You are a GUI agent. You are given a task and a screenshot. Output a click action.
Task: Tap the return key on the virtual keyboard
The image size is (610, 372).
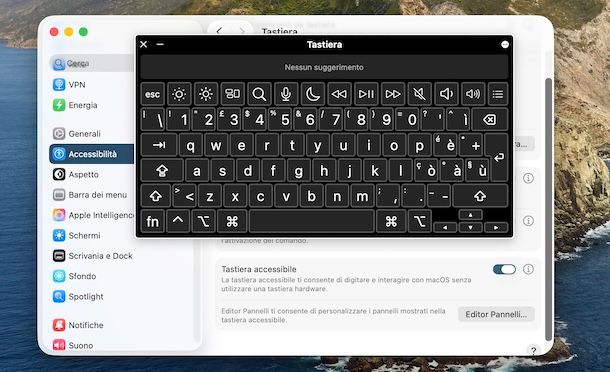coord(499,157)
